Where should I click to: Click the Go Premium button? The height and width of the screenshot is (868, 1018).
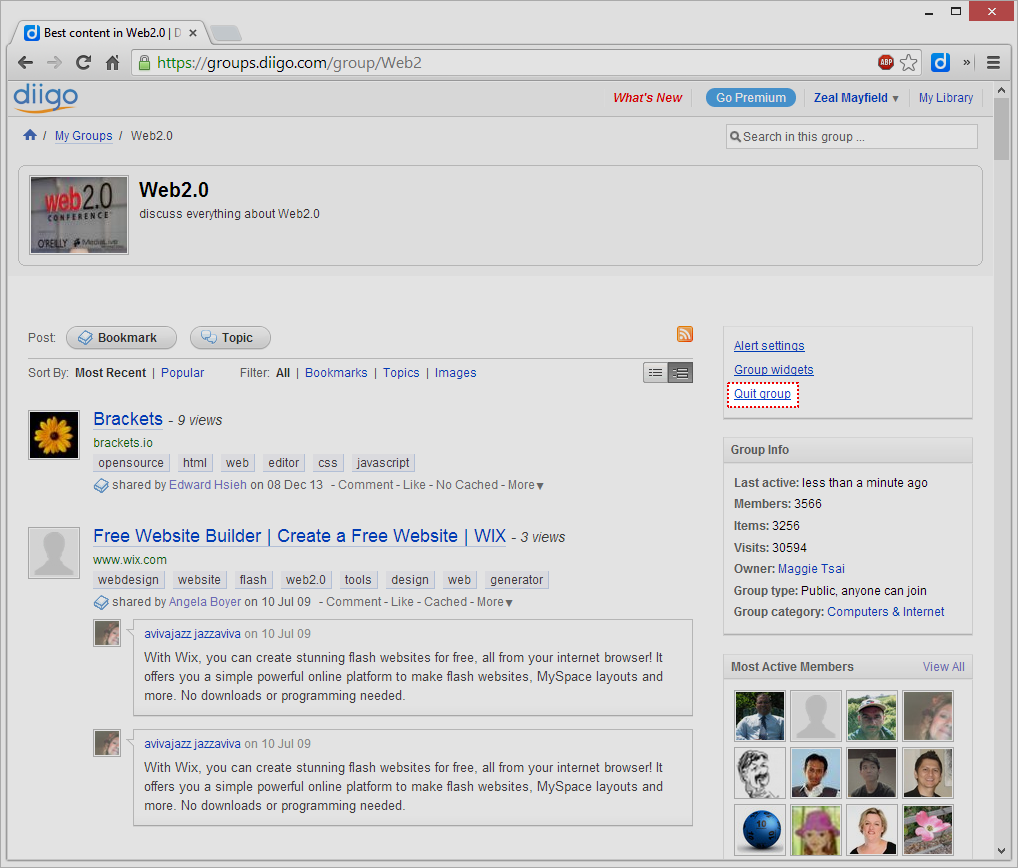[x=751, y=98]
